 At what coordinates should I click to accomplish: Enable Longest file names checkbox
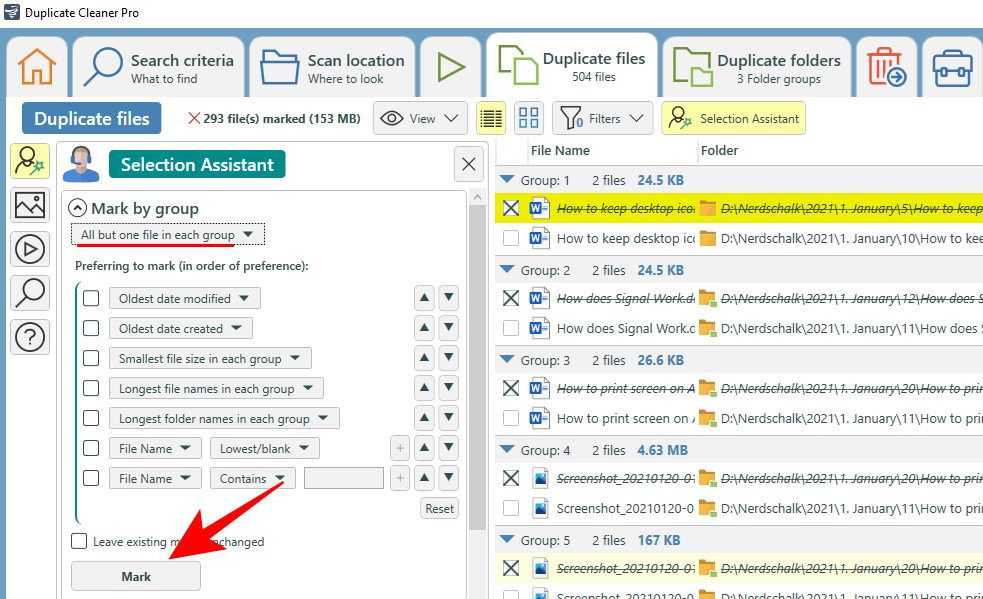point(91,388)
